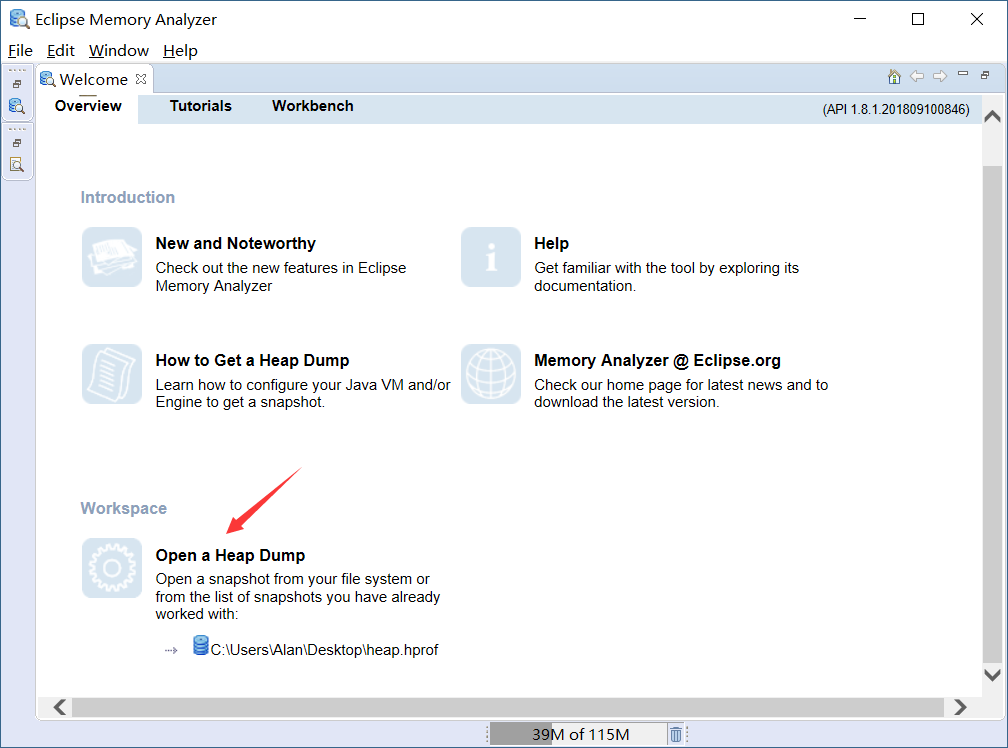Open the inspector sidebar magnifier icon
Screen dimensions: 1008x748
coord(17,165)
